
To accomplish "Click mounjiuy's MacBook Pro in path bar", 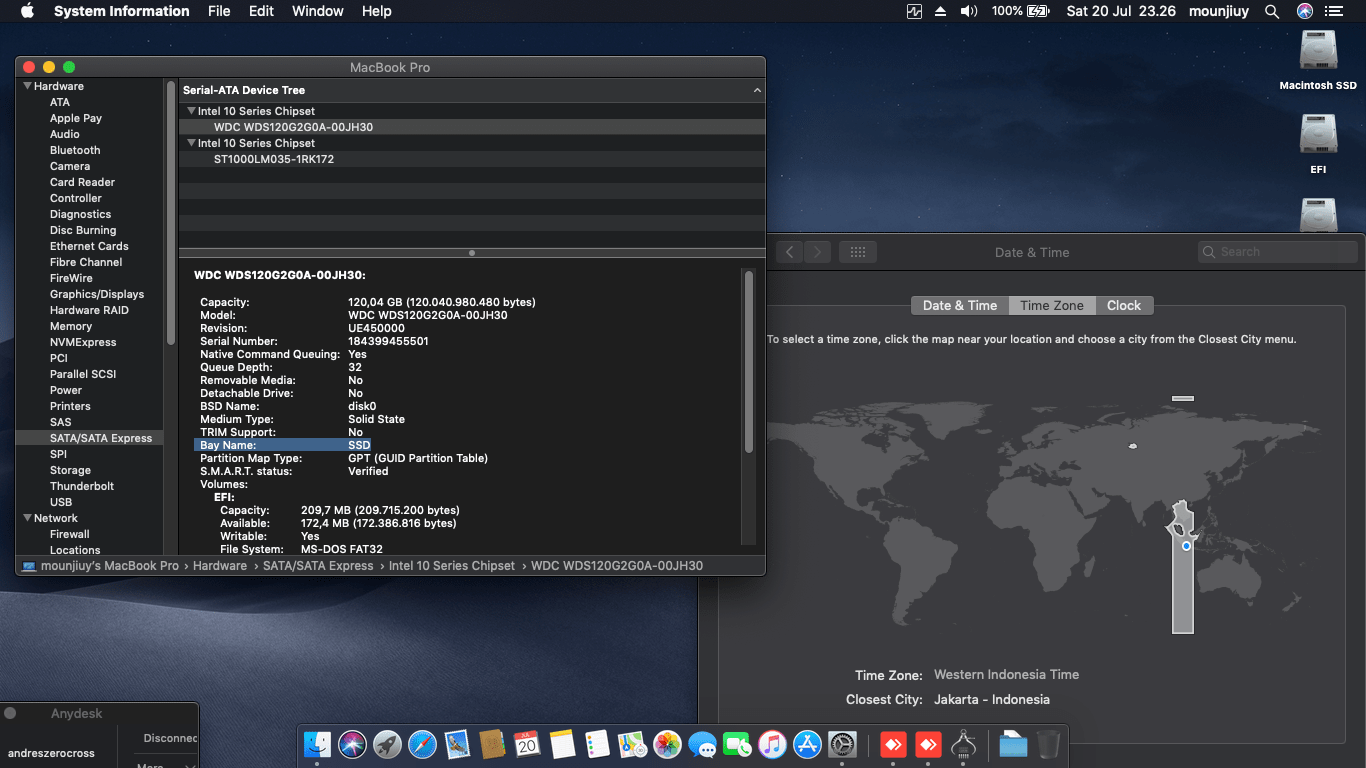I will coord(109,565).
